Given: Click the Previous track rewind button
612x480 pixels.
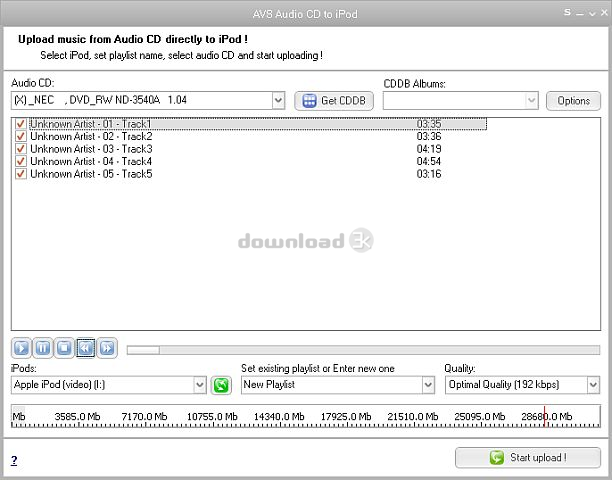Looking at the screenshot, I should [86, 347].
